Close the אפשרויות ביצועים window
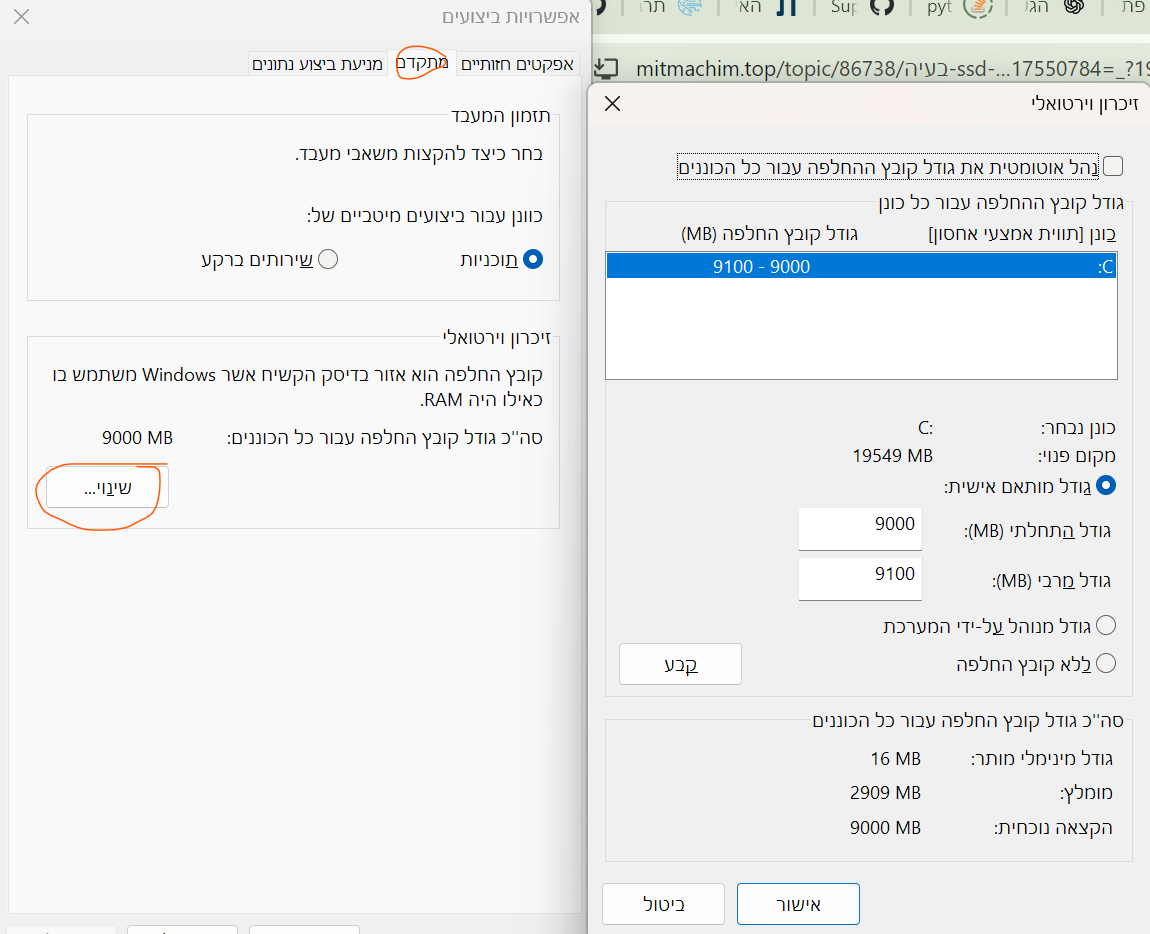The height and width of the screenshot is (934, 1150). click(x=21, y=16)
